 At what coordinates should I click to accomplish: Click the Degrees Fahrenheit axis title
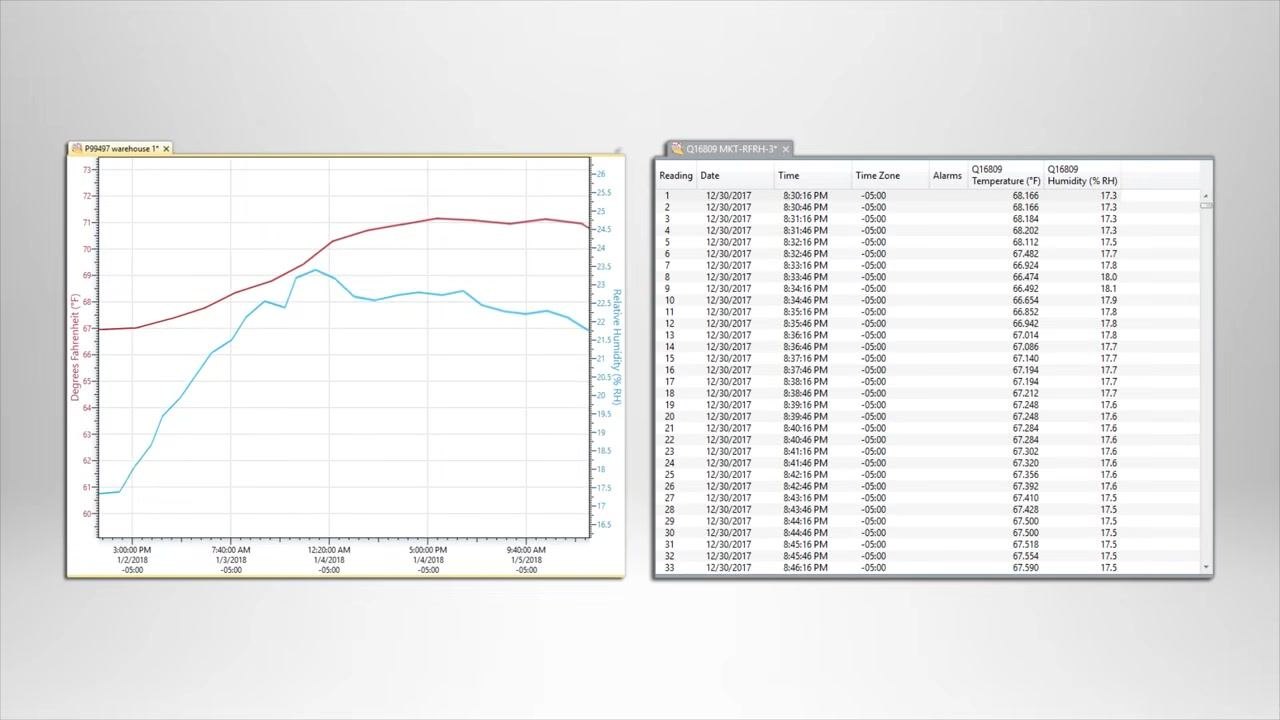coord(75,348)
